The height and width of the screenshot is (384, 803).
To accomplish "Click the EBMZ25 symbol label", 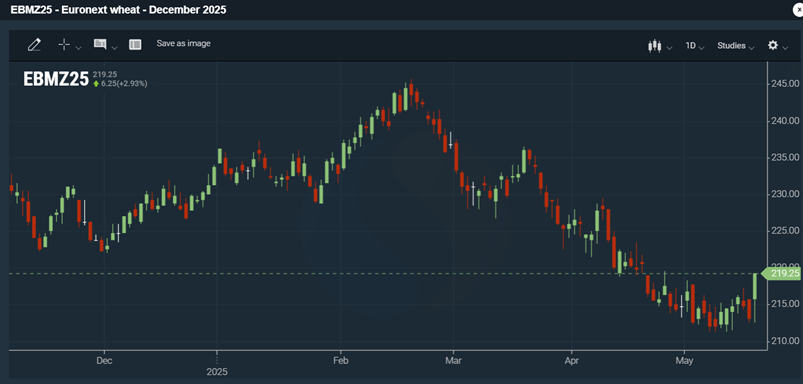I will [x=56, y=79].
